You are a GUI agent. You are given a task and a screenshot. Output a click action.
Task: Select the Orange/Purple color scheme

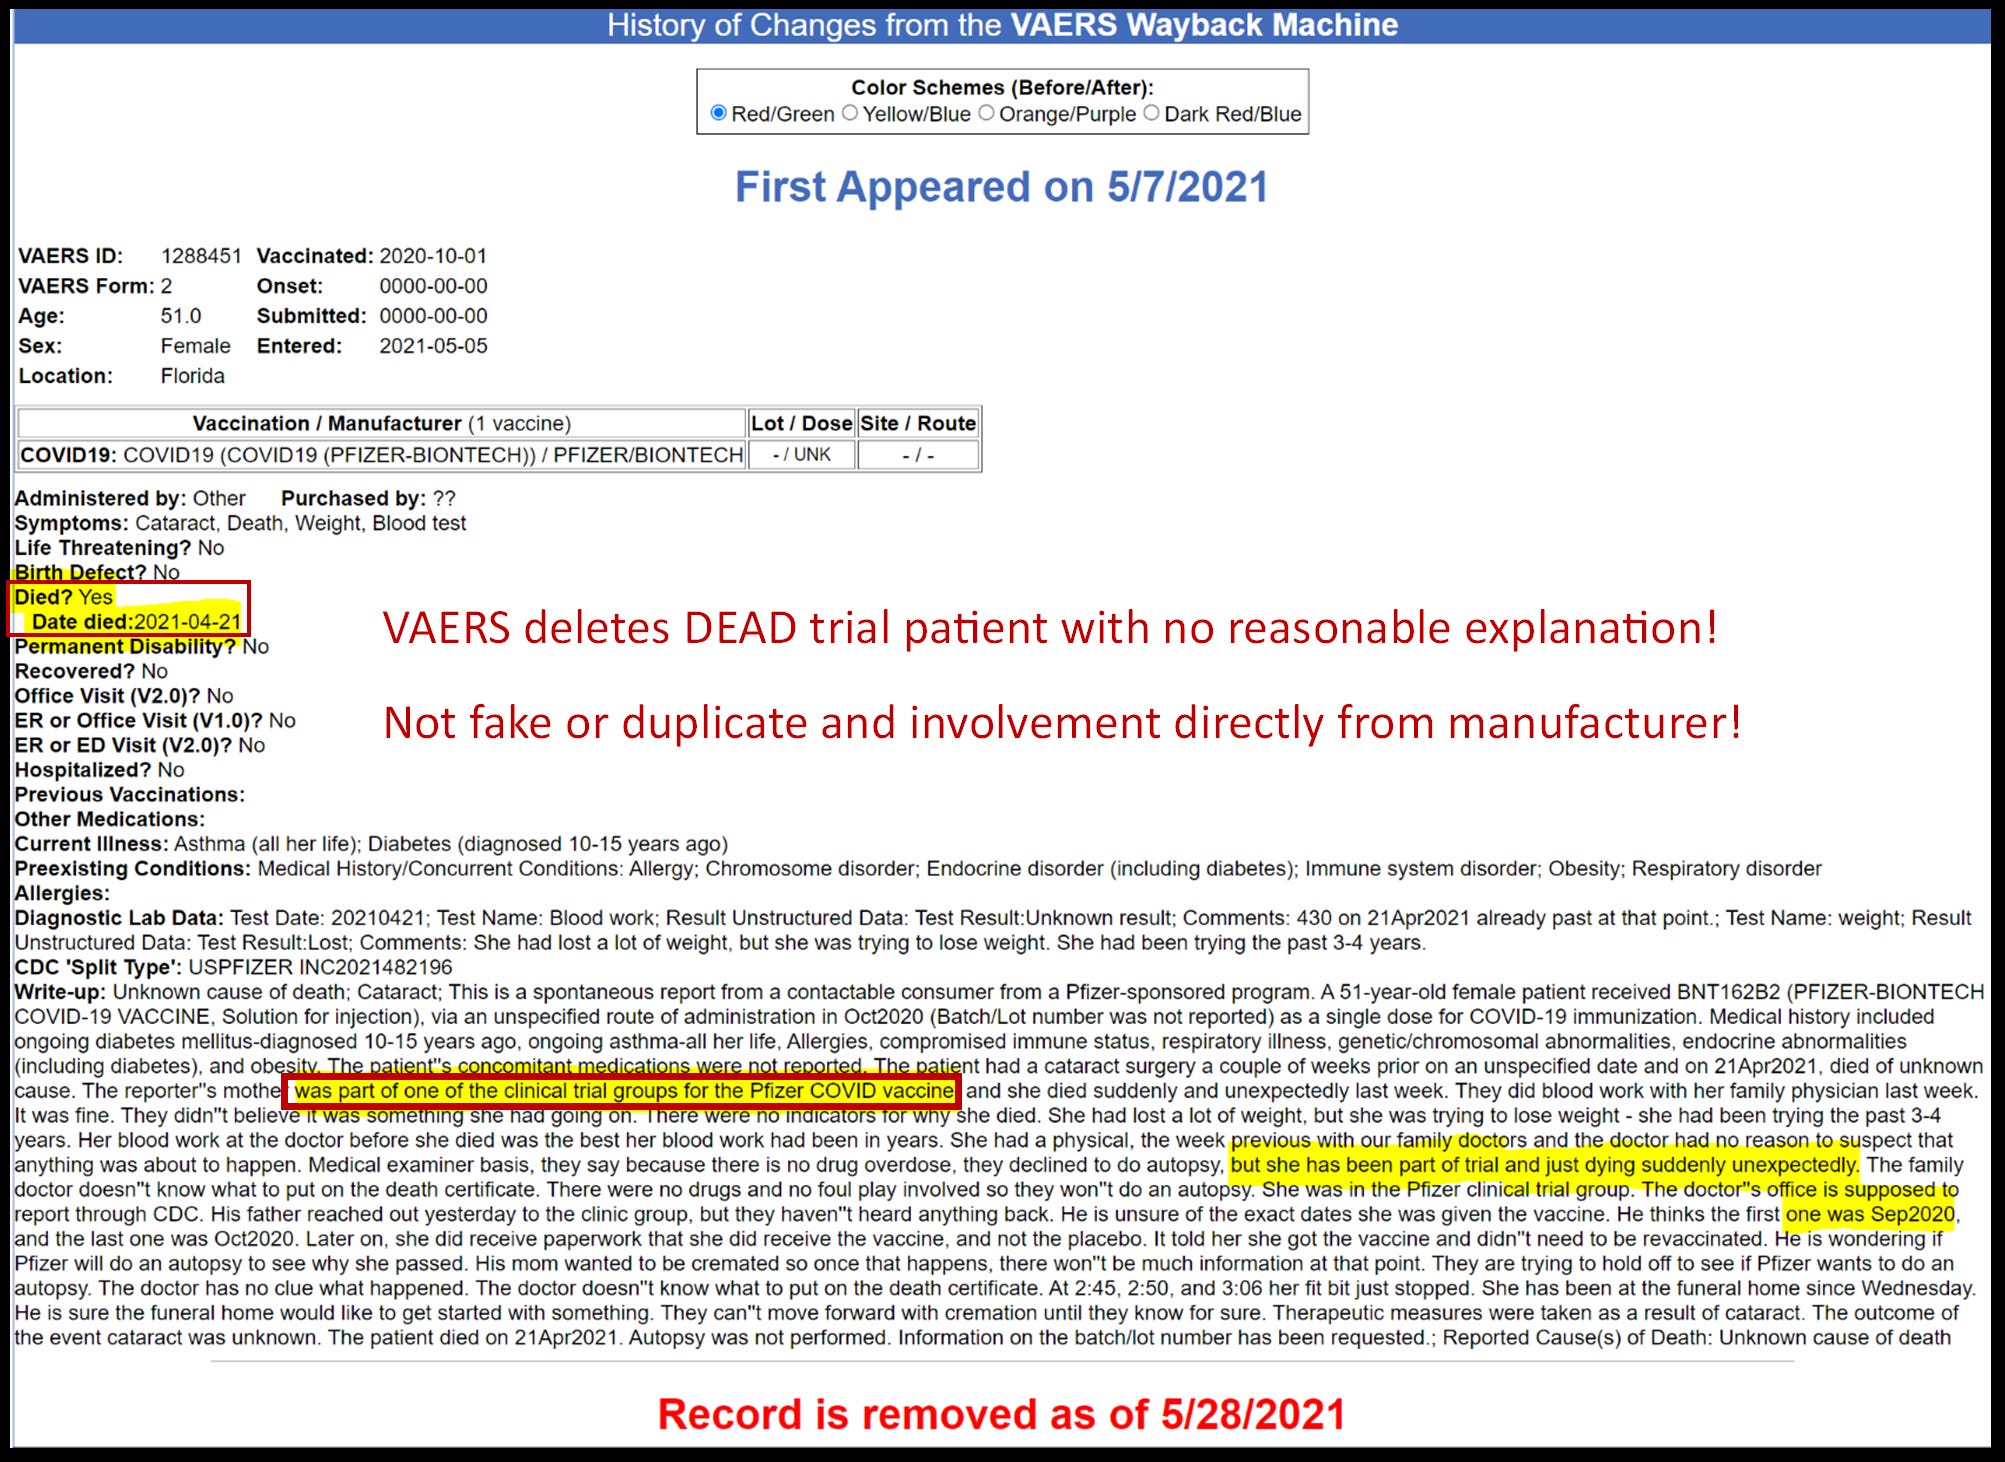[x=986, y=113]
